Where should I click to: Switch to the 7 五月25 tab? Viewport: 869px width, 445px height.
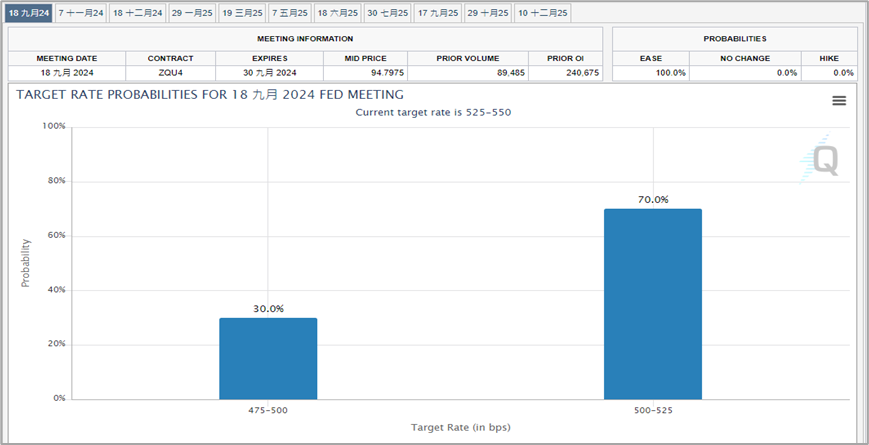290,13
